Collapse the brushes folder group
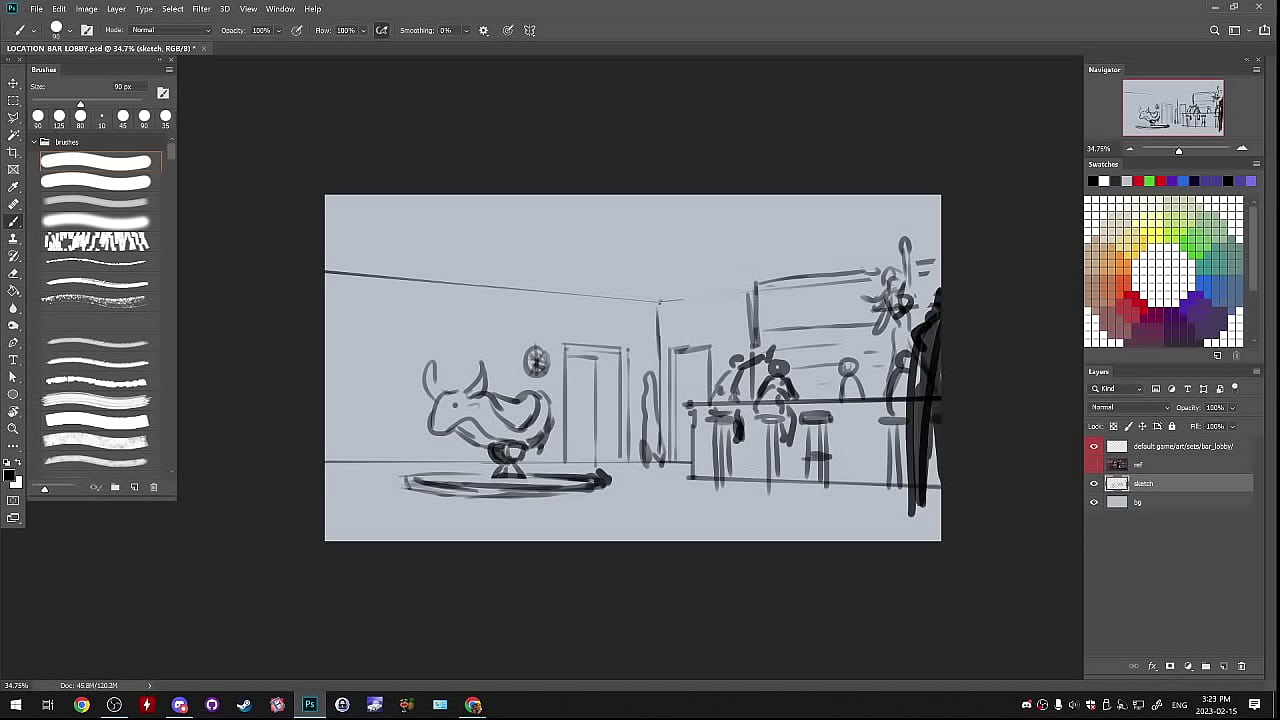Screen dimensions: 1280x720 [34, 142]
